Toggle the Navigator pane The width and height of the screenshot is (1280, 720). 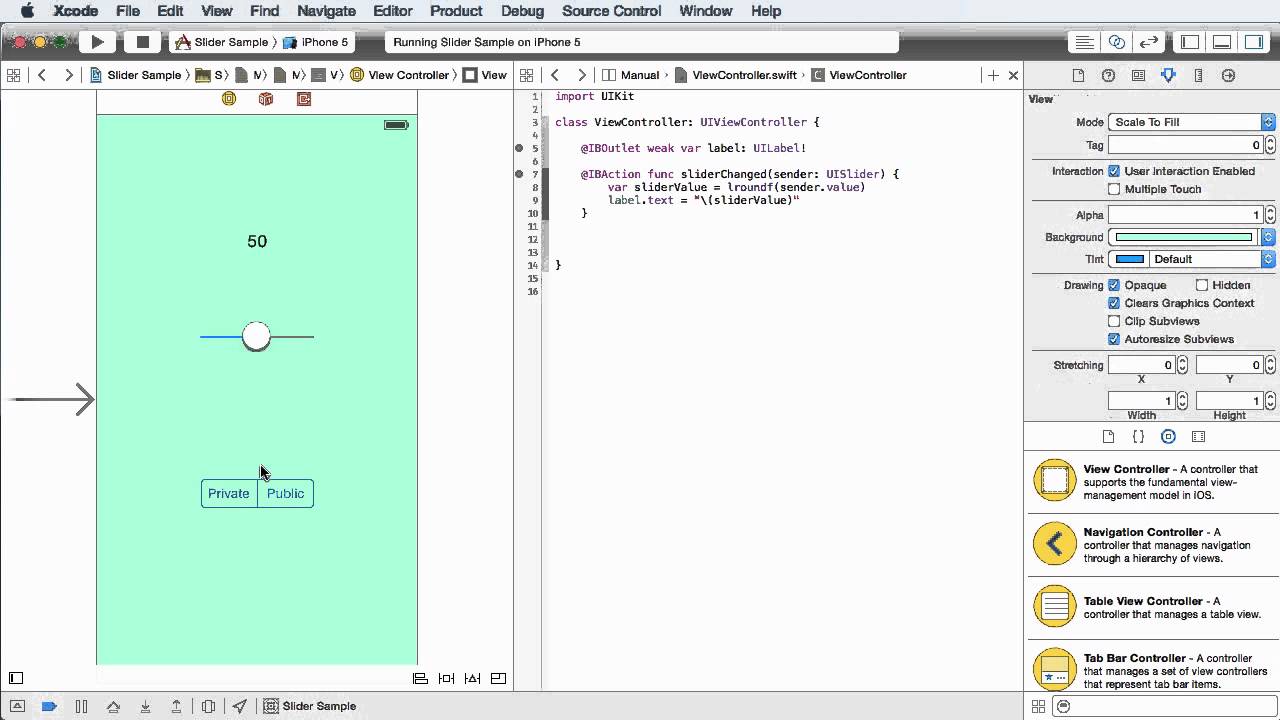point(1190,42)
